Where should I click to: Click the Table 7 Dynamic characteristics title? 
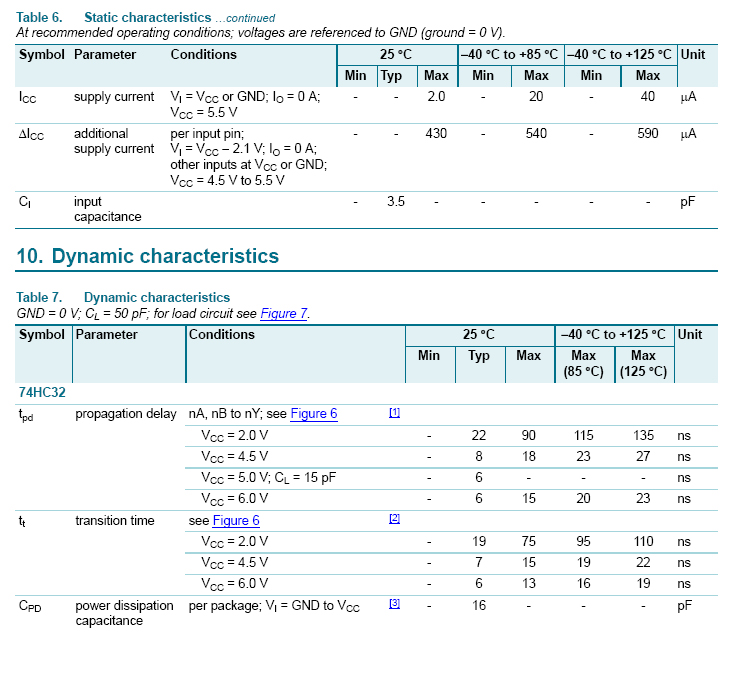(x=123, y=297)
